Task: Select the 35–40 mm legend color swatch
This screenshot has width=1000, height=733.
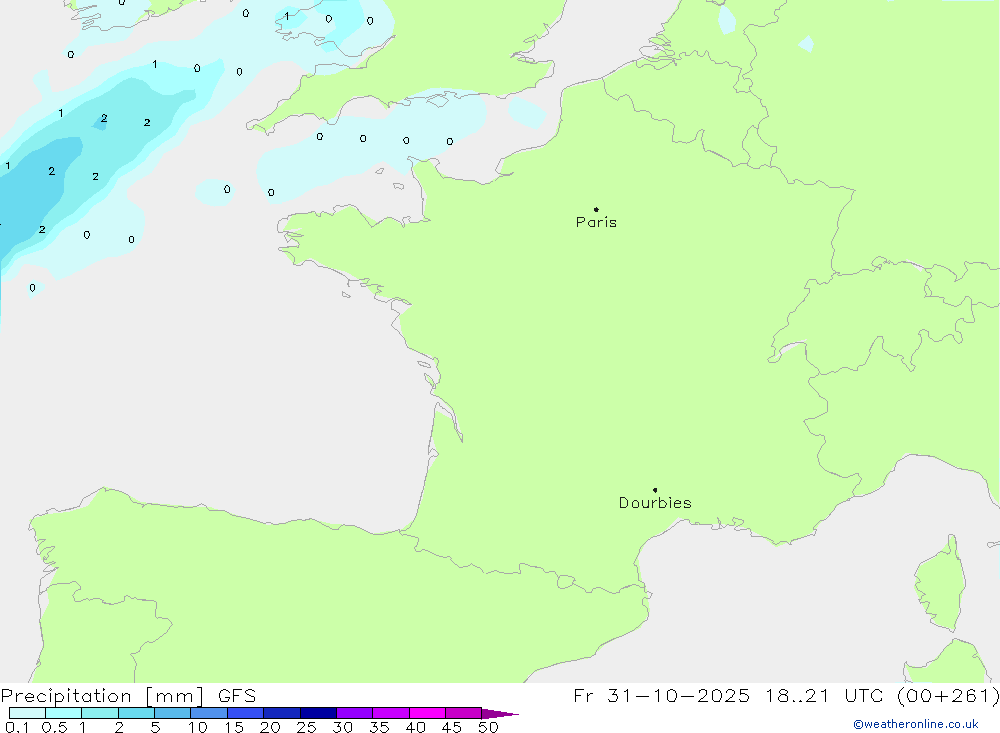Action: (391, 713)
